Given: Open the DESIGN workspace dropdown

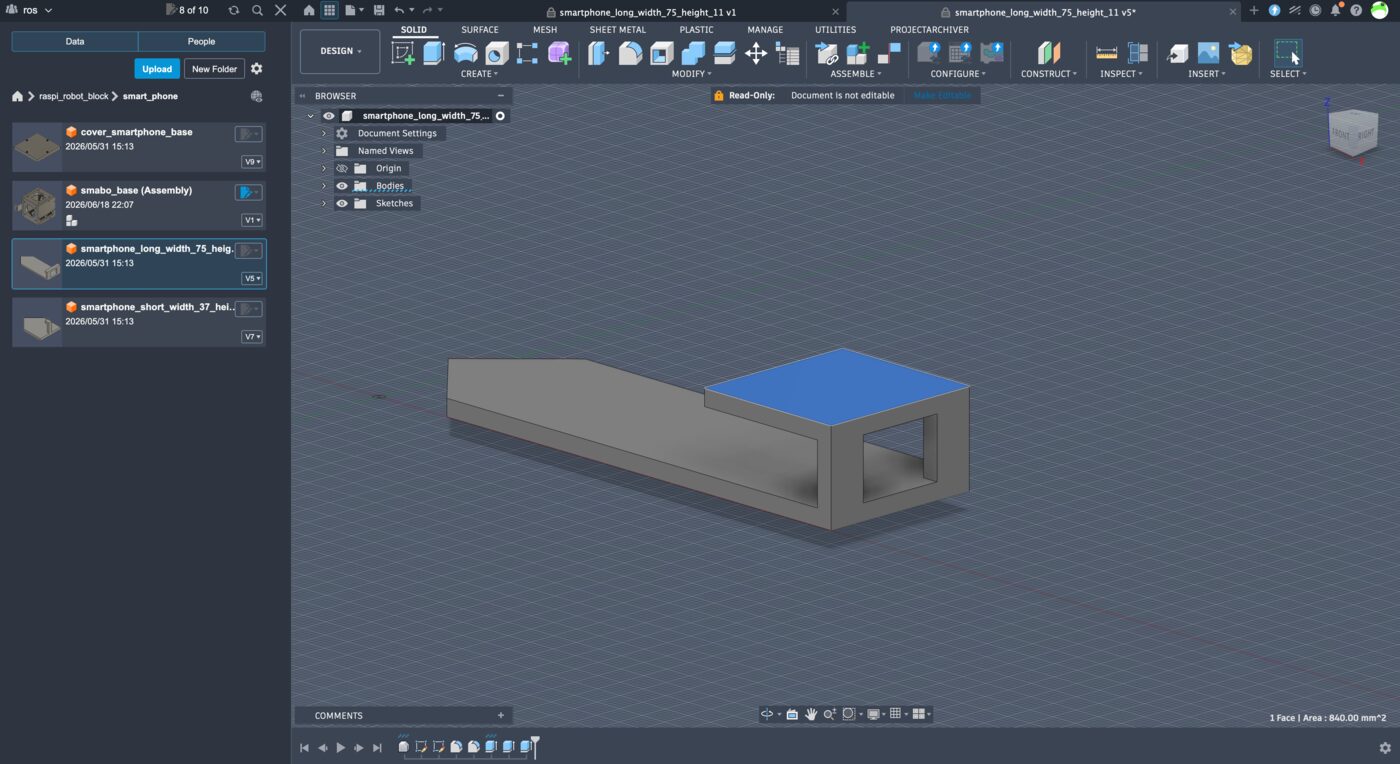Looking at the screenshot, I should [340, 51].
